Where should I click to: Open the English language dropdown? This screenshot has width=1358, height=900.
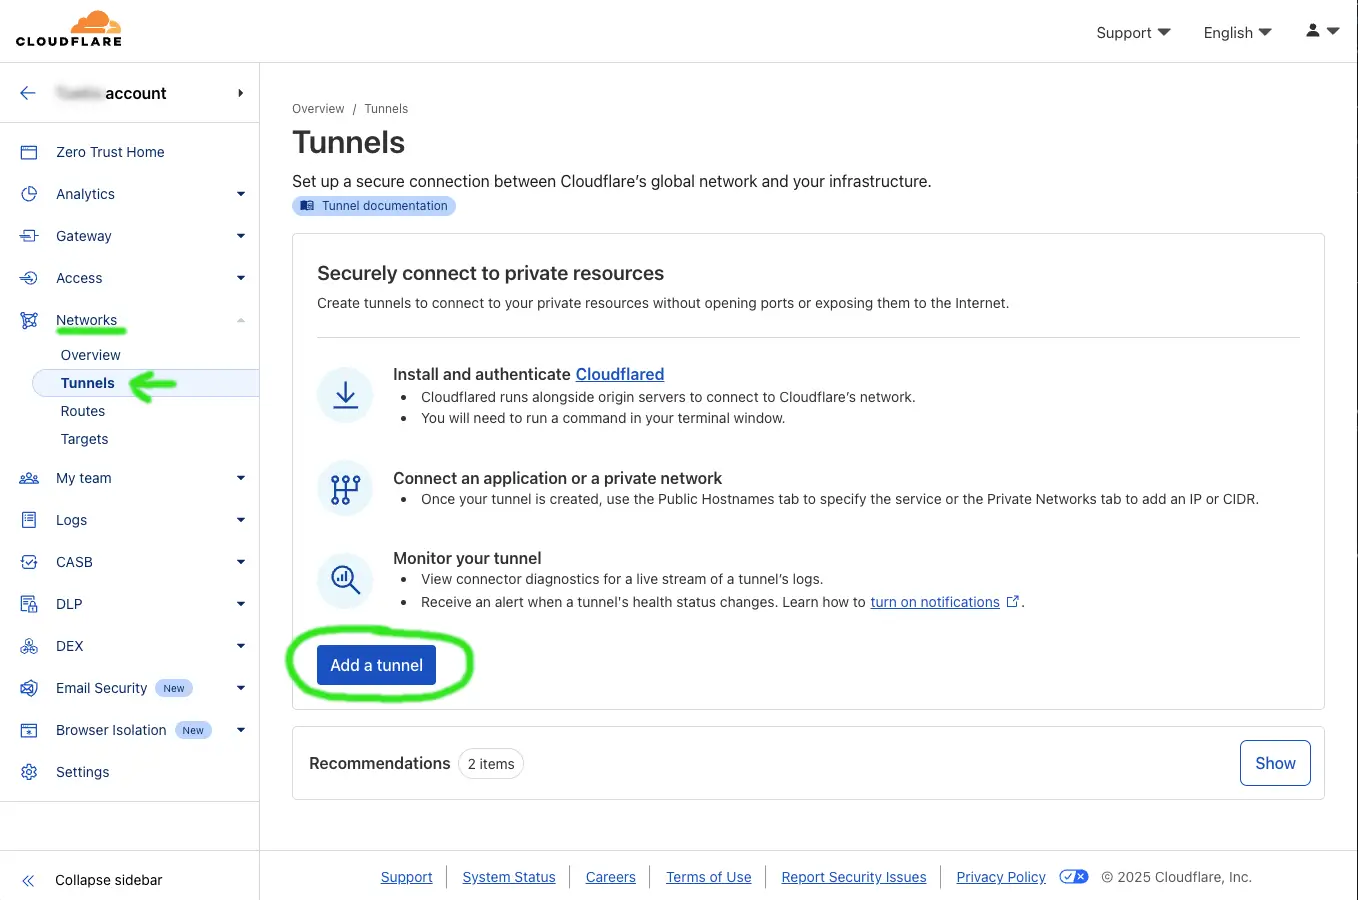1236,32
